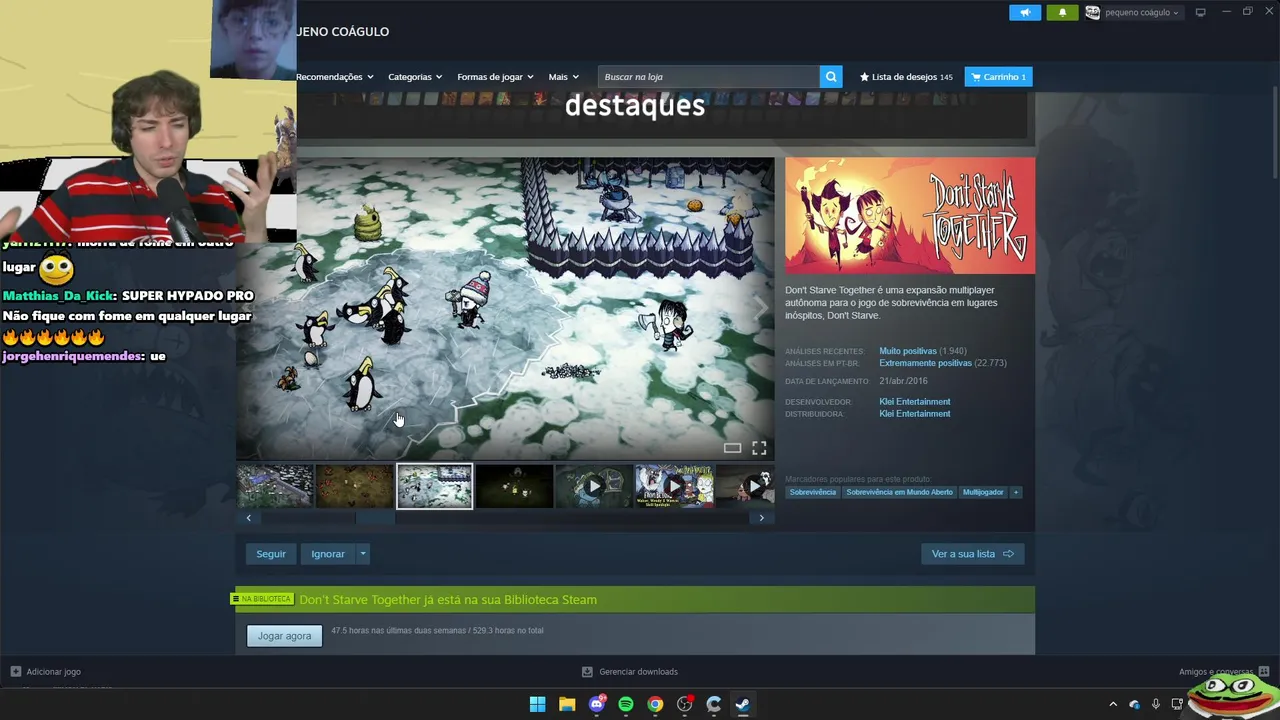Select the first screenshot thumbnail
This screenshot has height=720, width=1280.
point(275,486)
